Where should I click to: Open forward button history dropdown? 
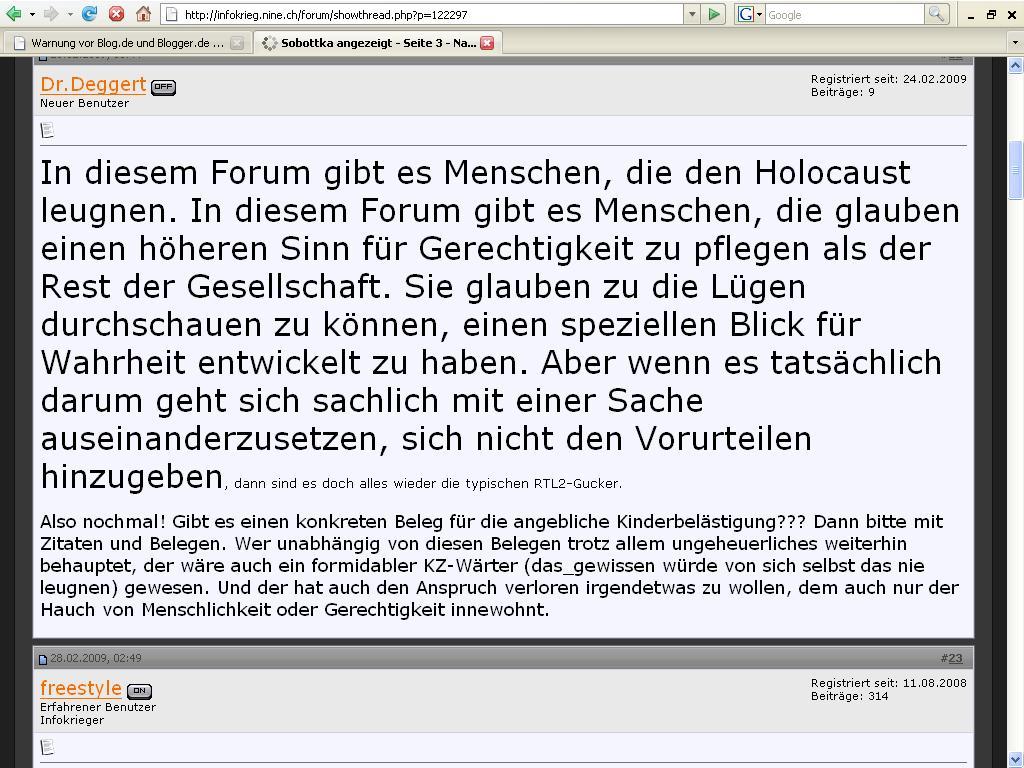tap(70, 14)
